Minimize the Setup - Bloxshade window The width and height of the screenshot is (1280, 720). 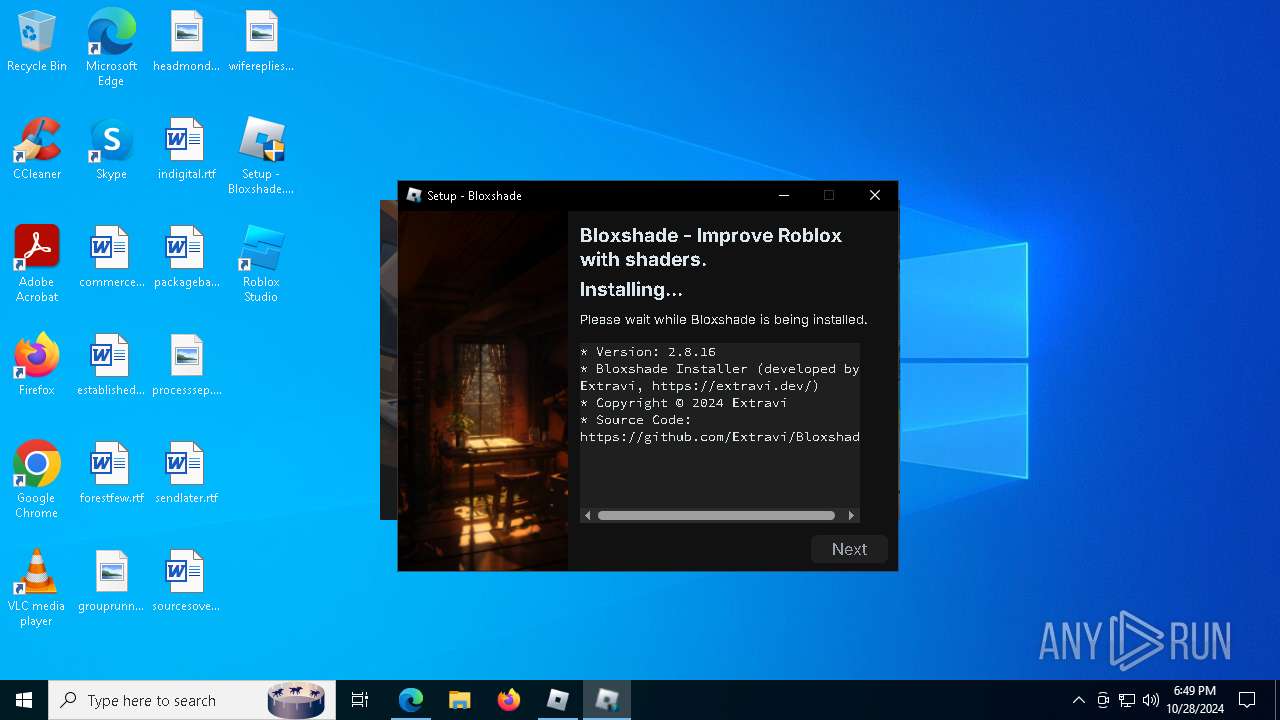[784, 195]
